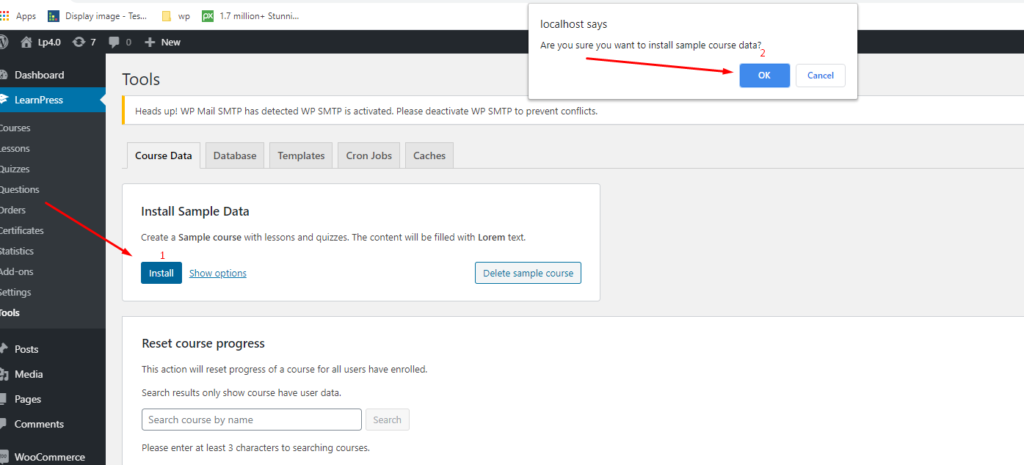Switch to the Database tab
This screenshot has height=465, width=1024.
[x=235, y=156]
